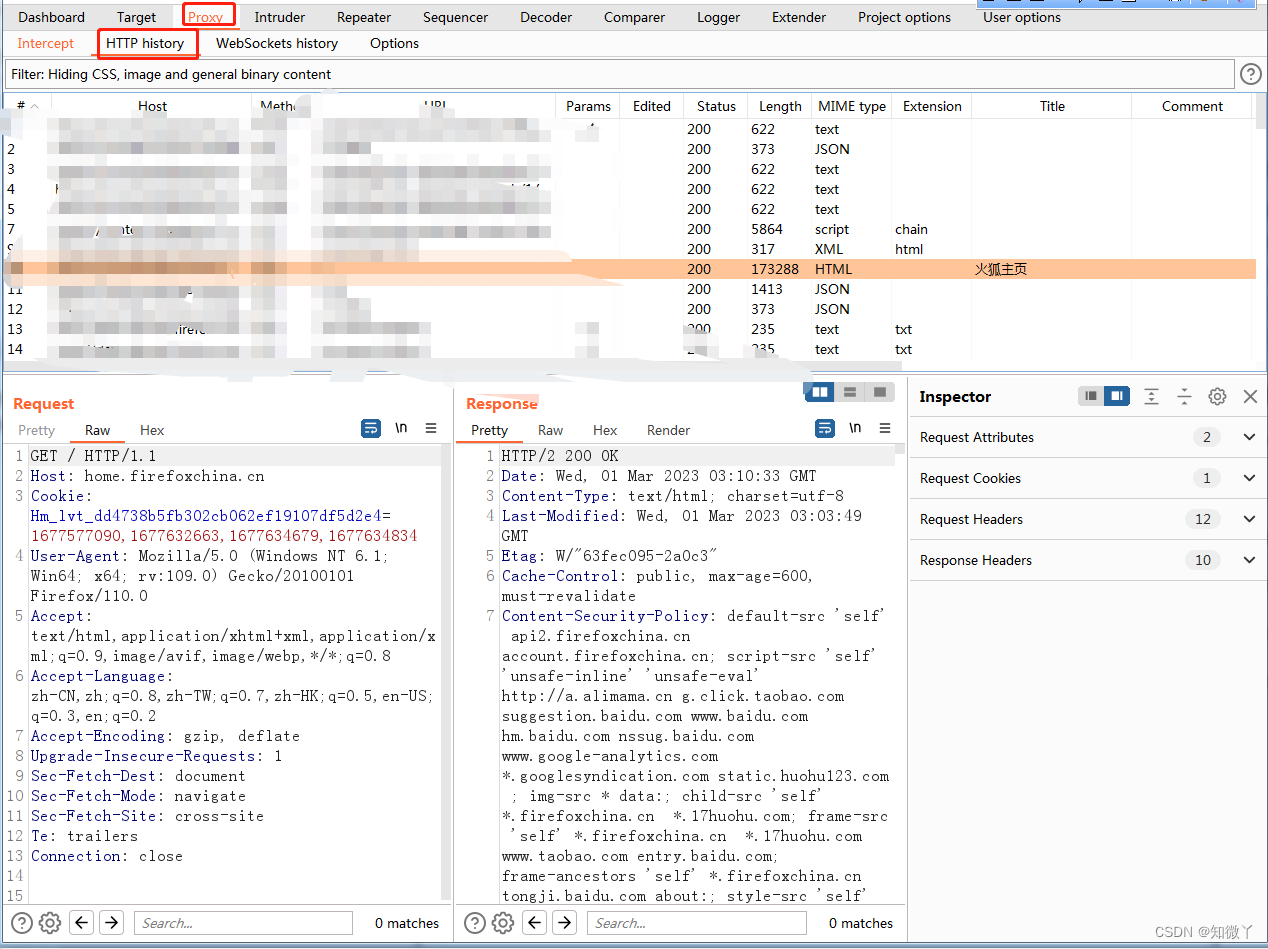Click inside the Response search field
The width and height of the screenshot is (1268, 949).
point(697,922)
